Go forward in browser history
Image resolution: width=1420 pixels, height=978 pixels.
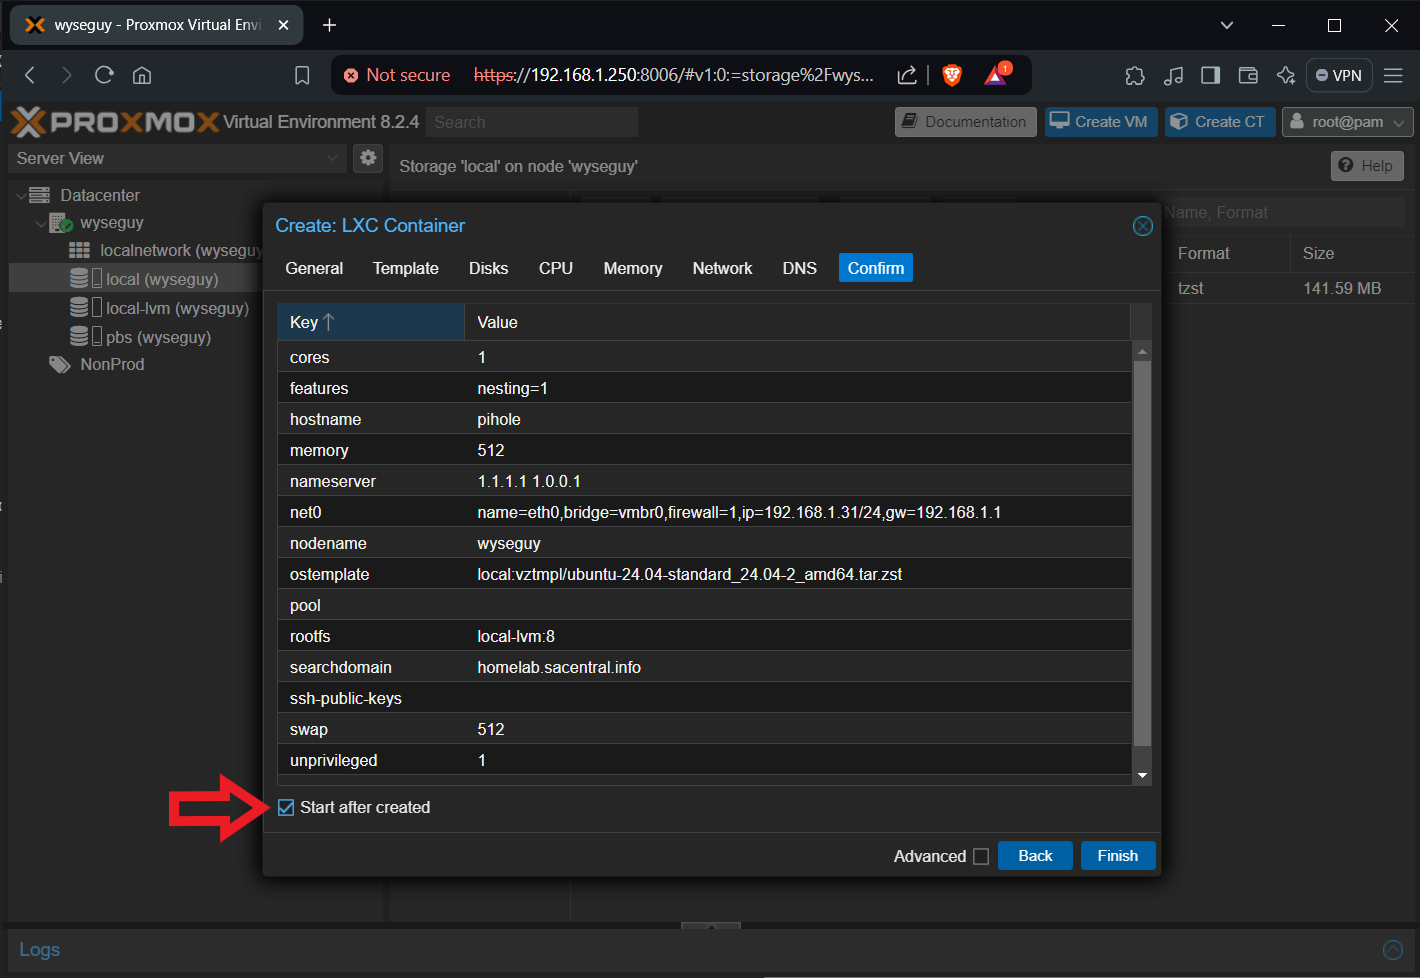click(x=66, y=75)
